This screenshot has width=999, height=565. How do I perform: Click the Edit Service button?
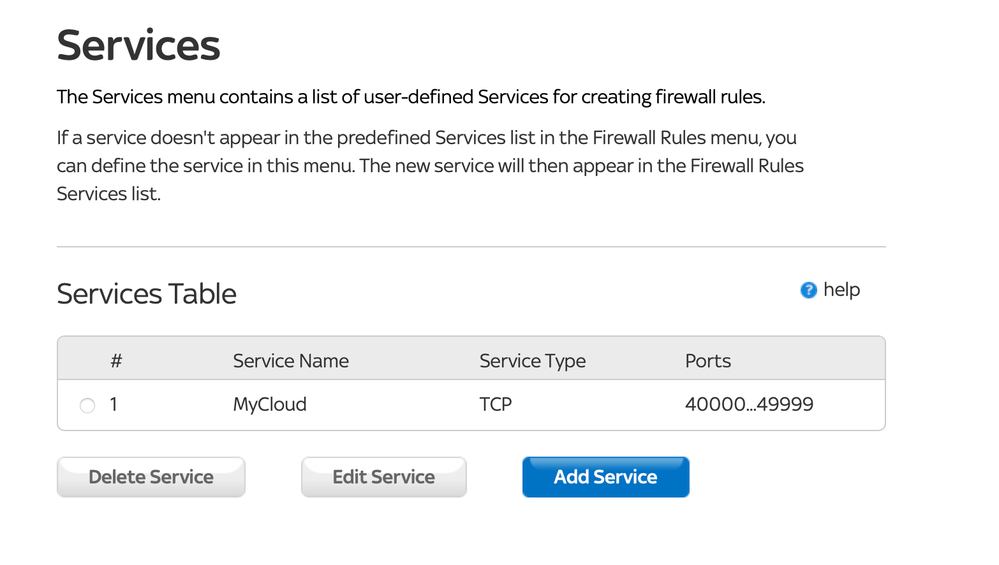point(383,477)
